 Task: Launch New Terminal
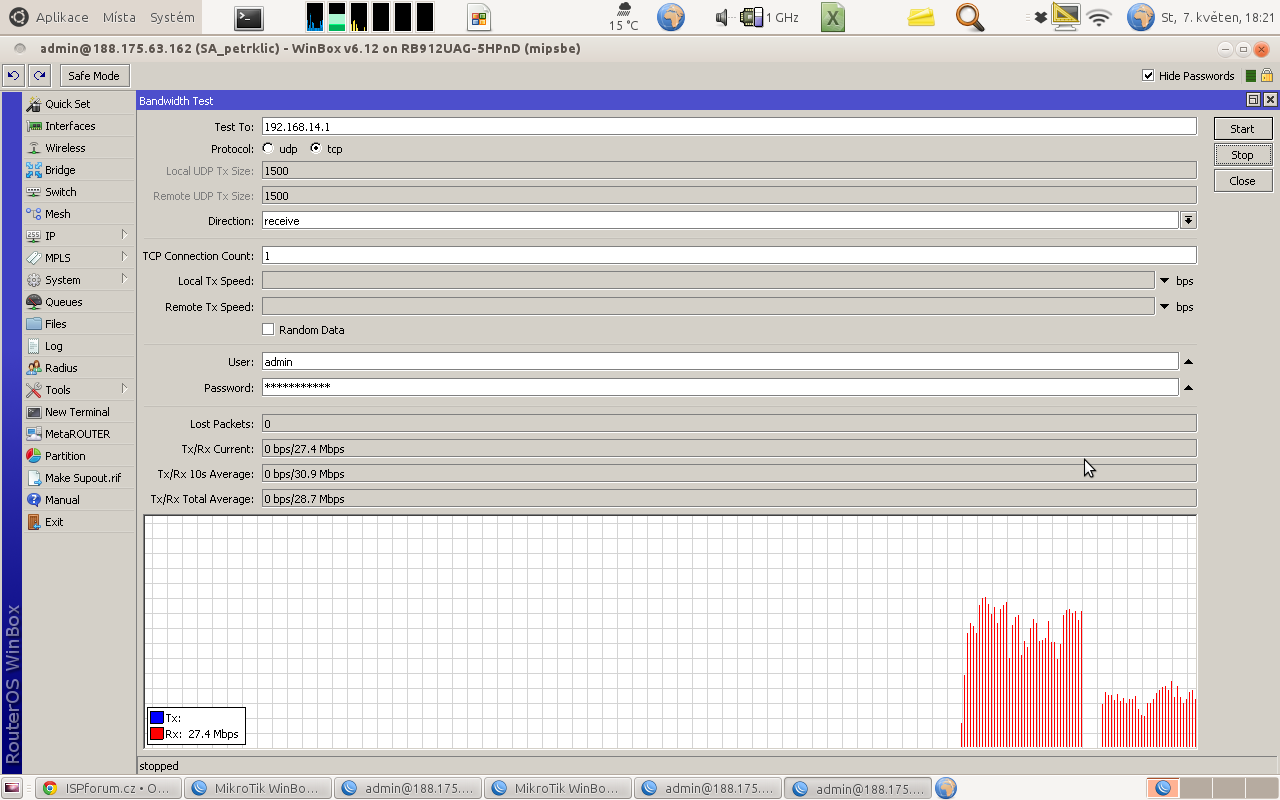(78, 412)
